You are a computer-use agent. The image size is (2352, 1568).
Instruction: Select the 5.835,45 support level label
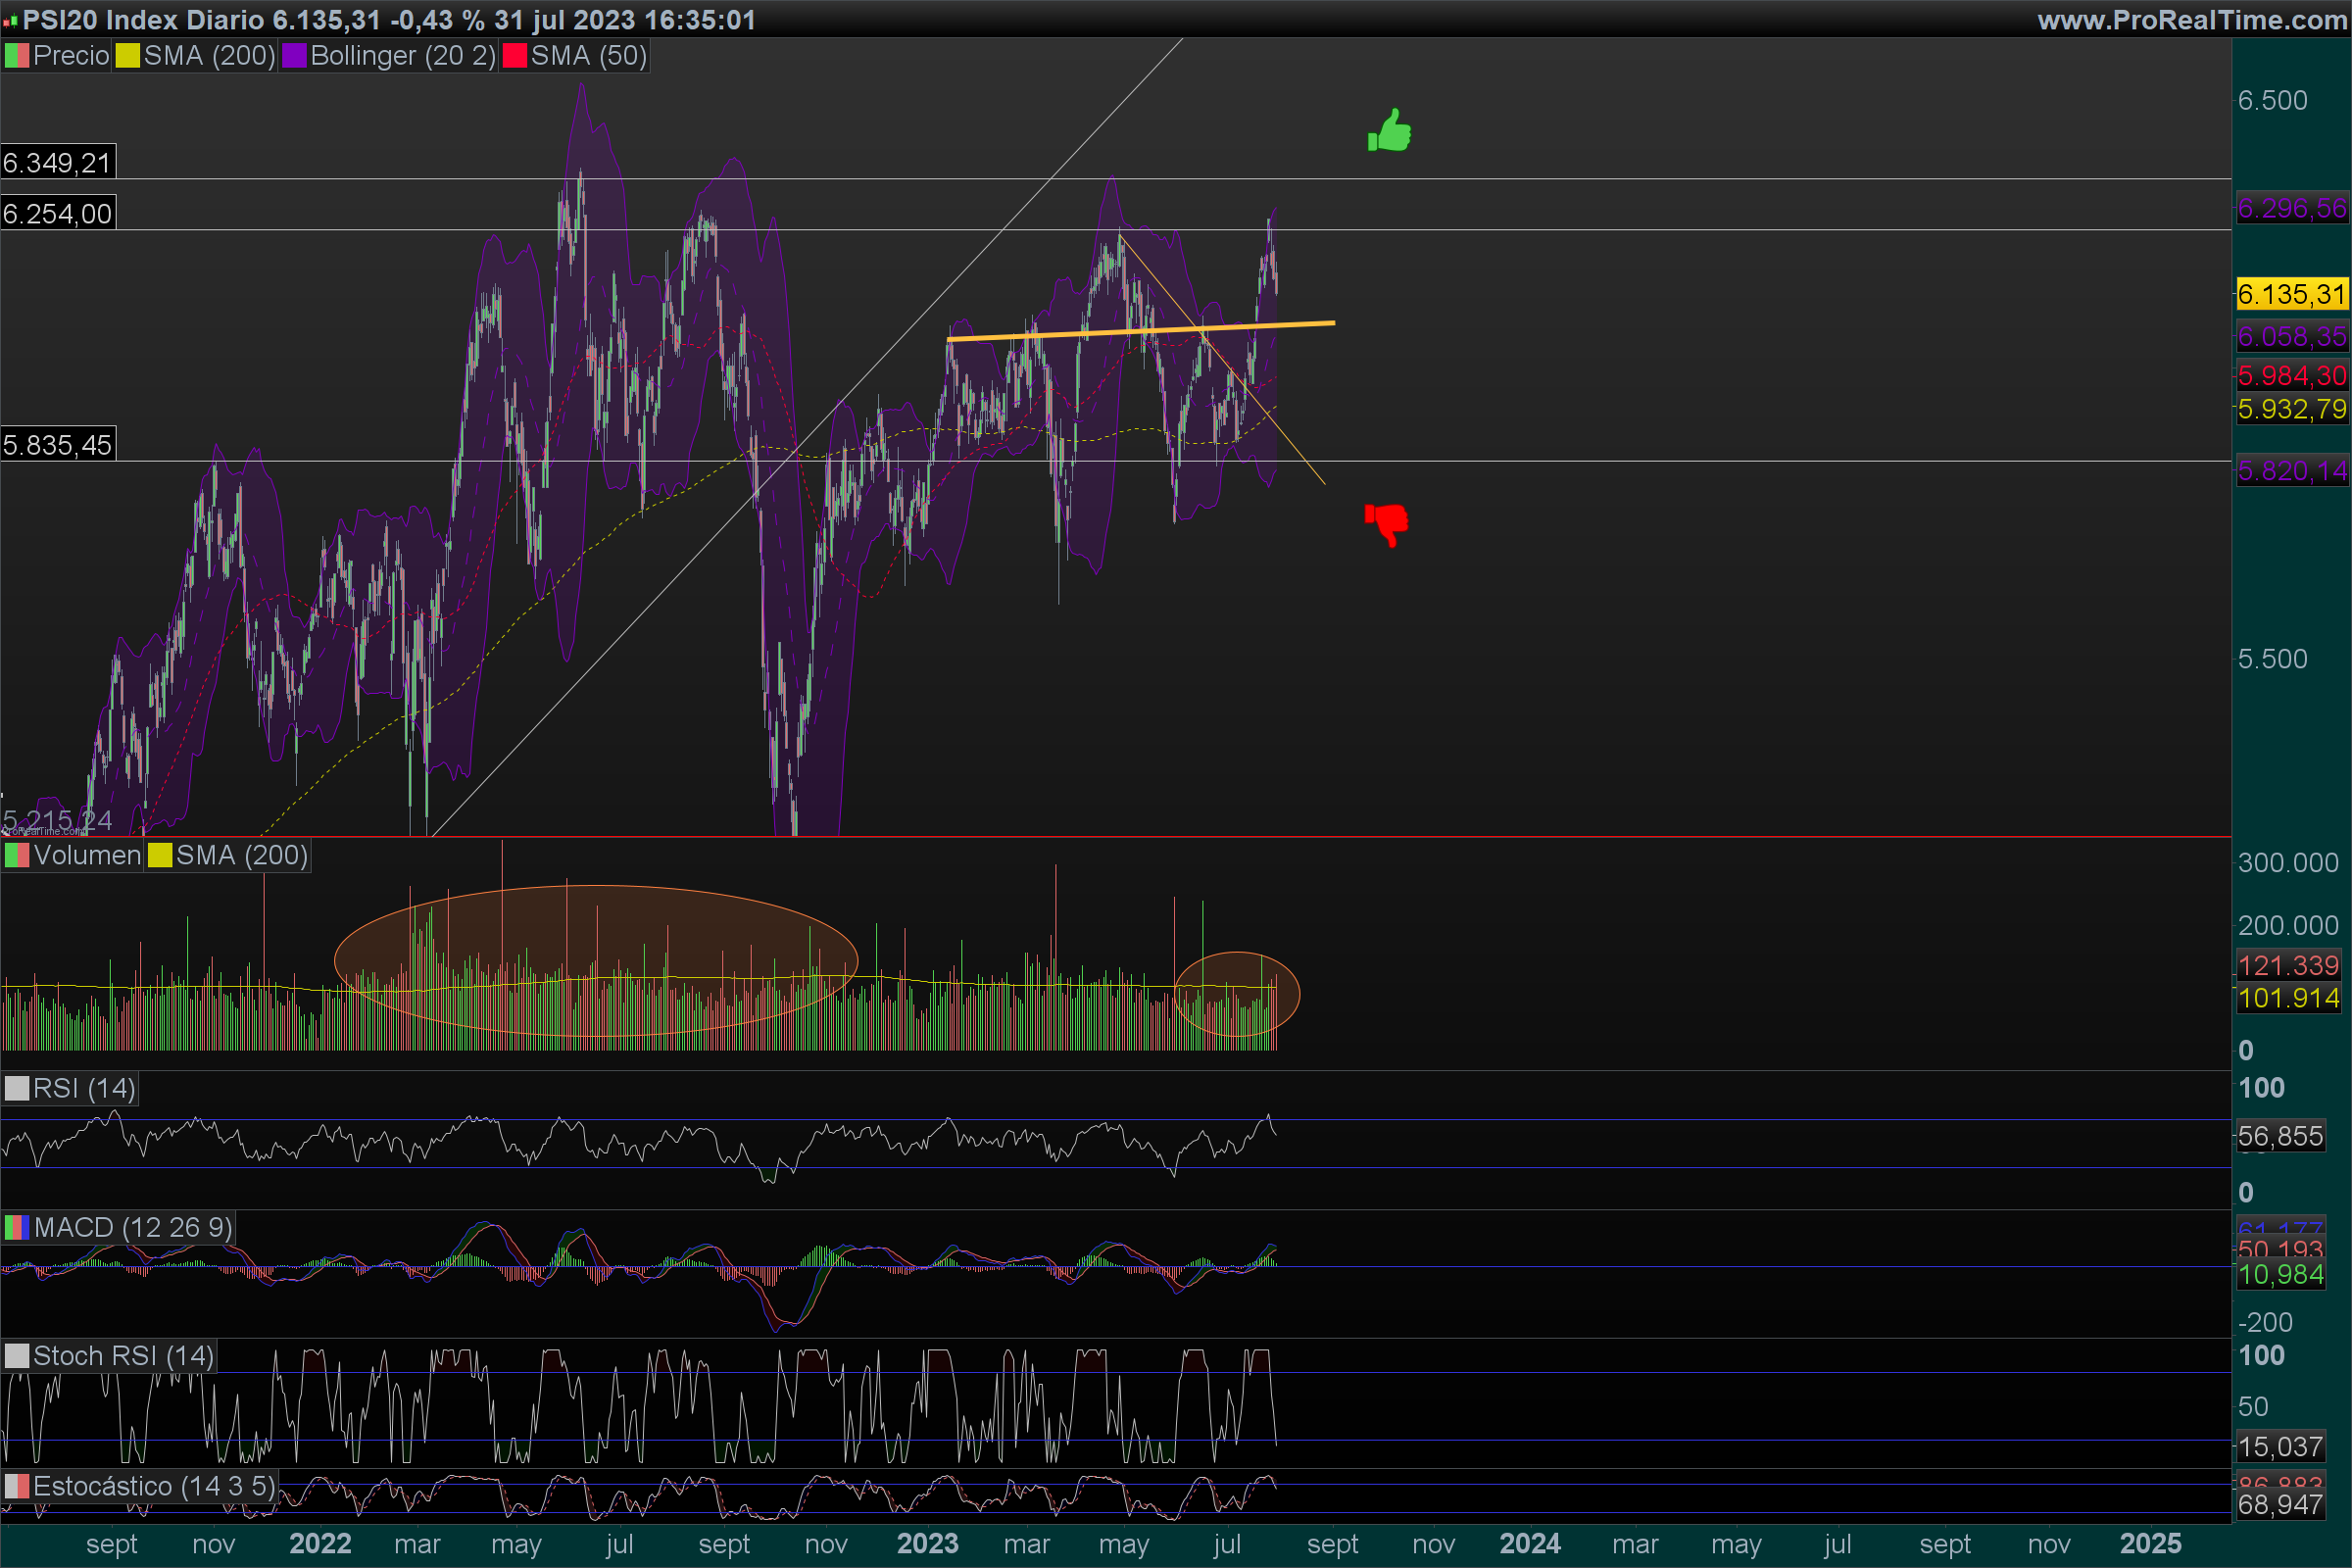coord(57,445)
